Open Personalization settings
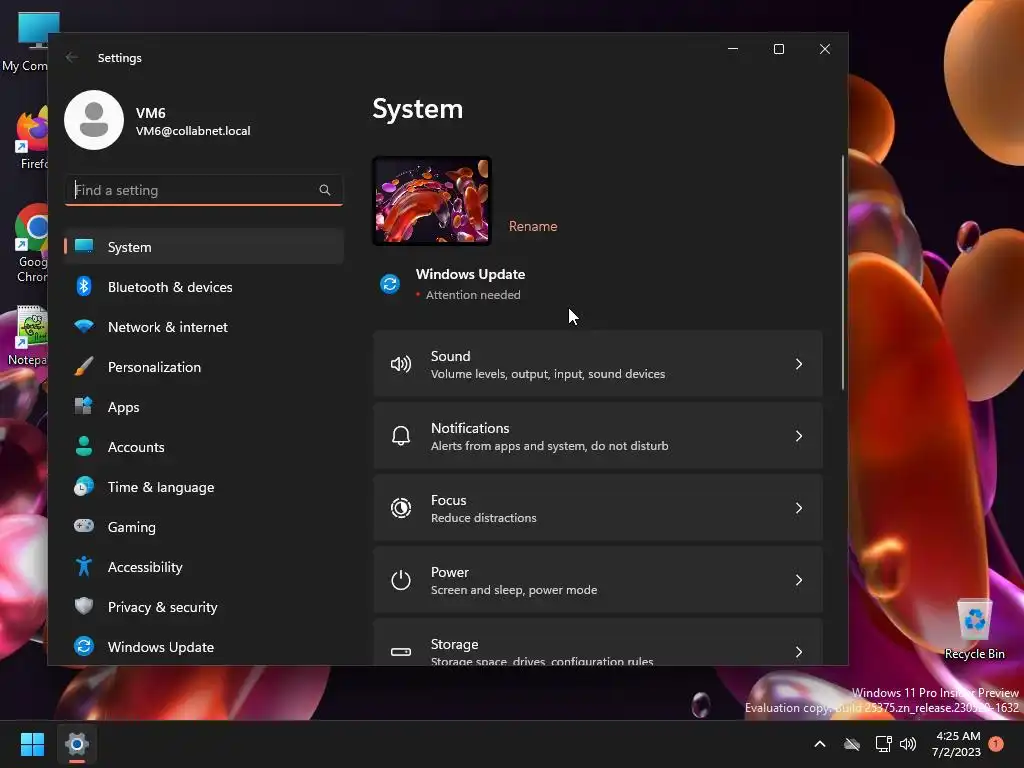 204,366
